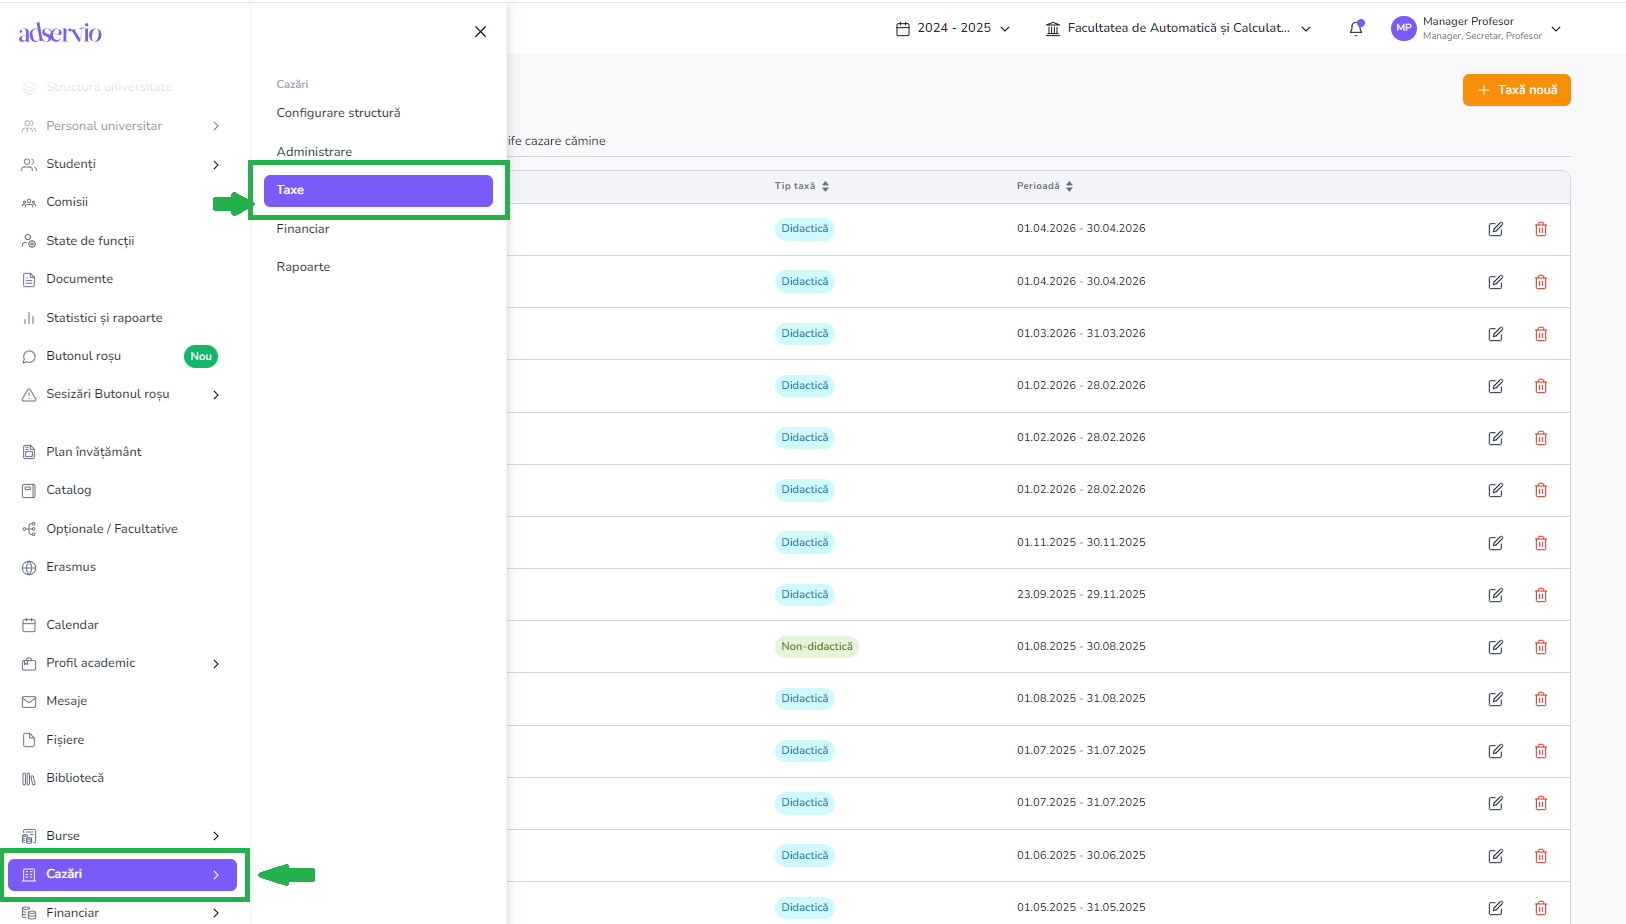
Task: Click the MP user avatar
Action: pos(1403,29)
